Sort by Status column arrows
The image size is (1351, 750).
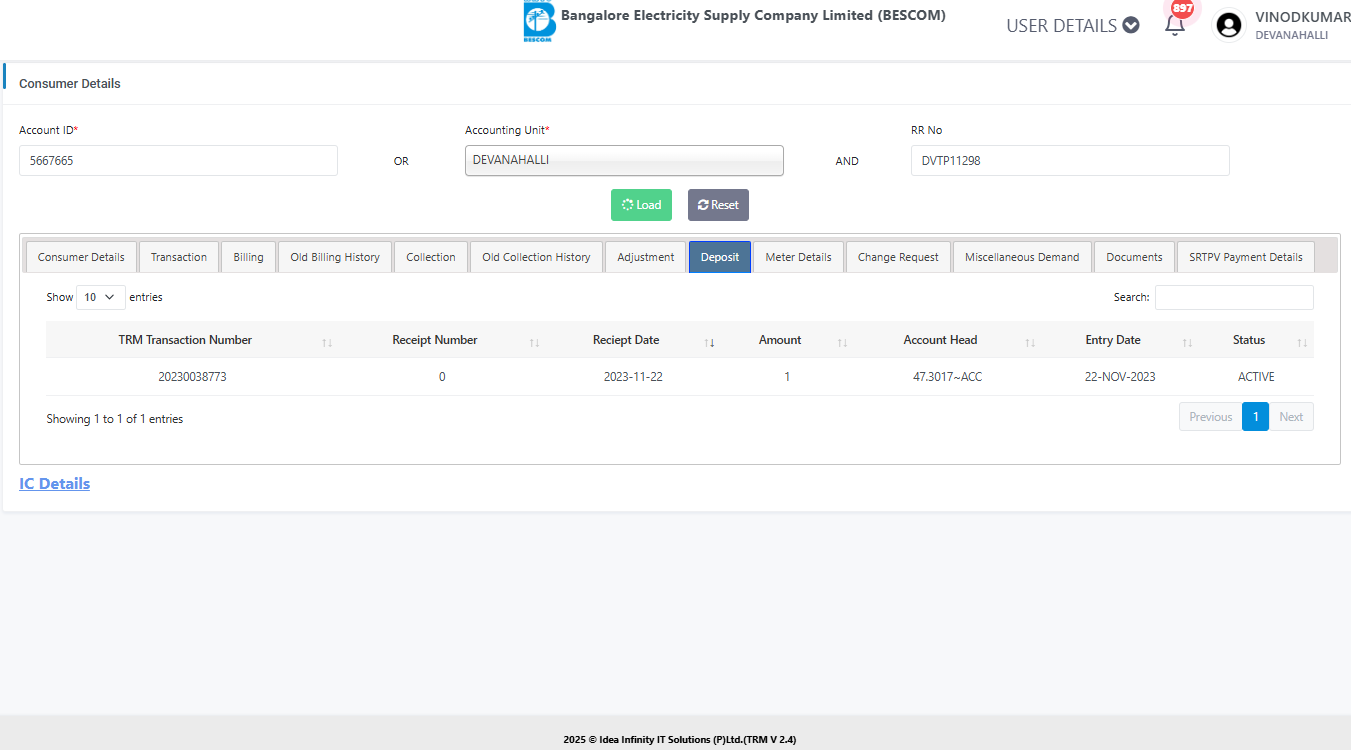pos(1301,342)
